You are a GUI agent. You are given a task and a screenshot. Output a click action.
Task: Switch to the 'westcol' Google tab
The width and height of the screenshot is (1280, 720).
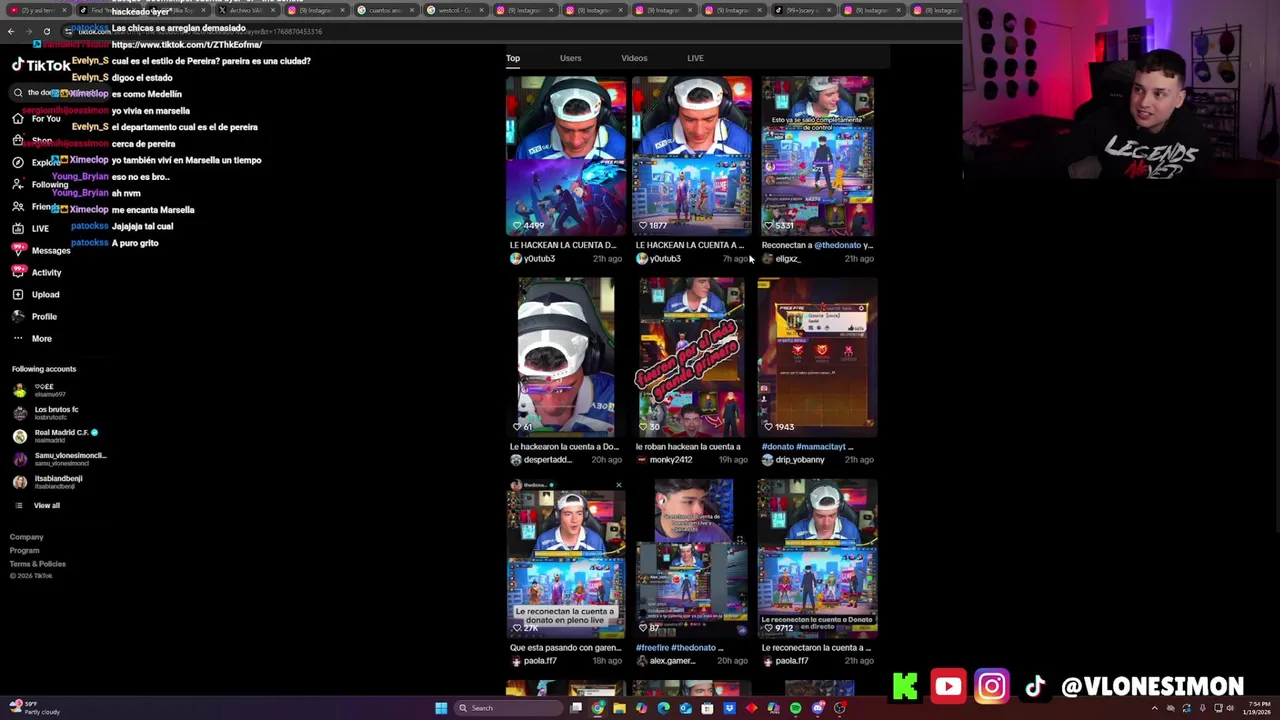pos(455,10)
